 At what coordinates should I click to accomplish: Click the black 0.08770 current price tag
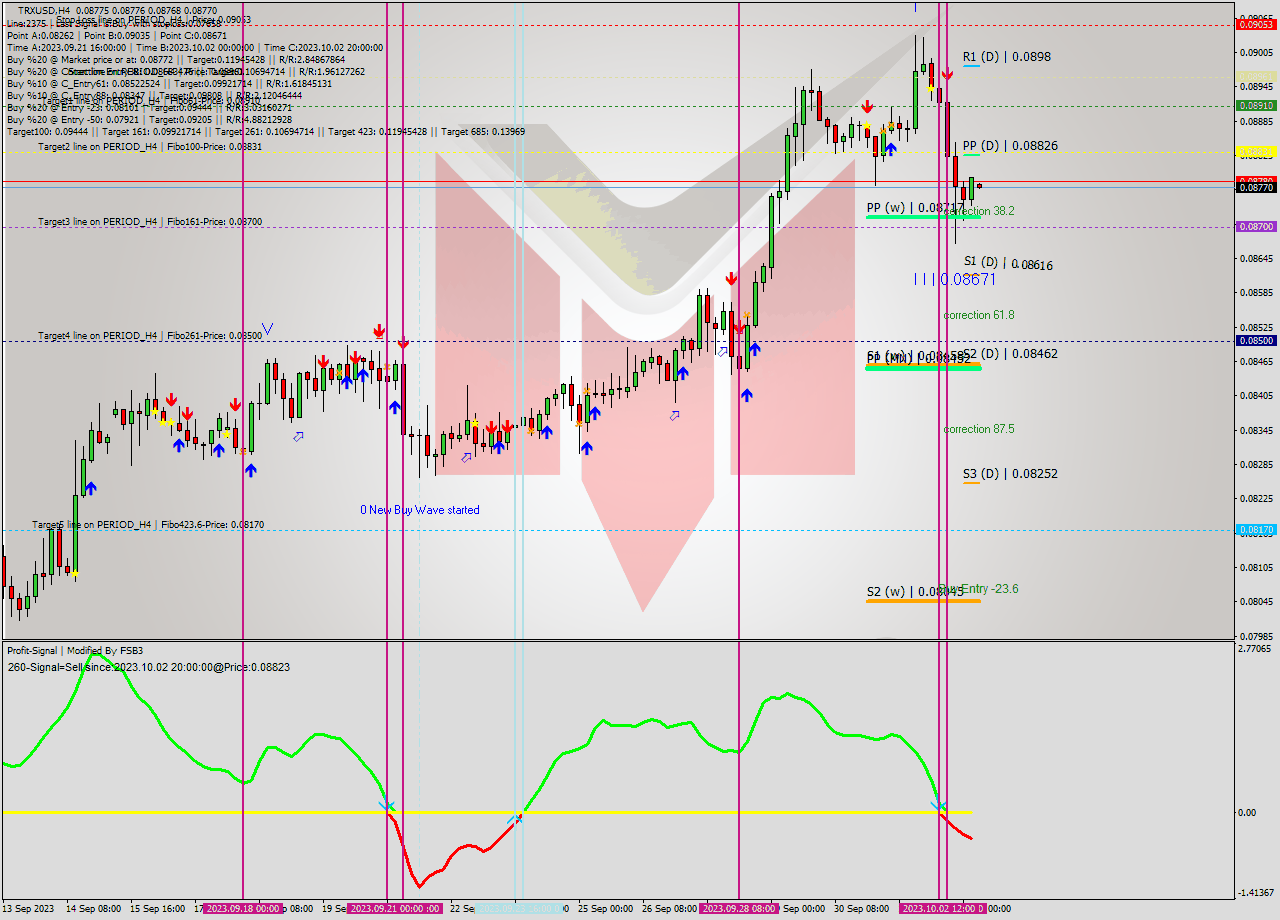coord(1256,187)
